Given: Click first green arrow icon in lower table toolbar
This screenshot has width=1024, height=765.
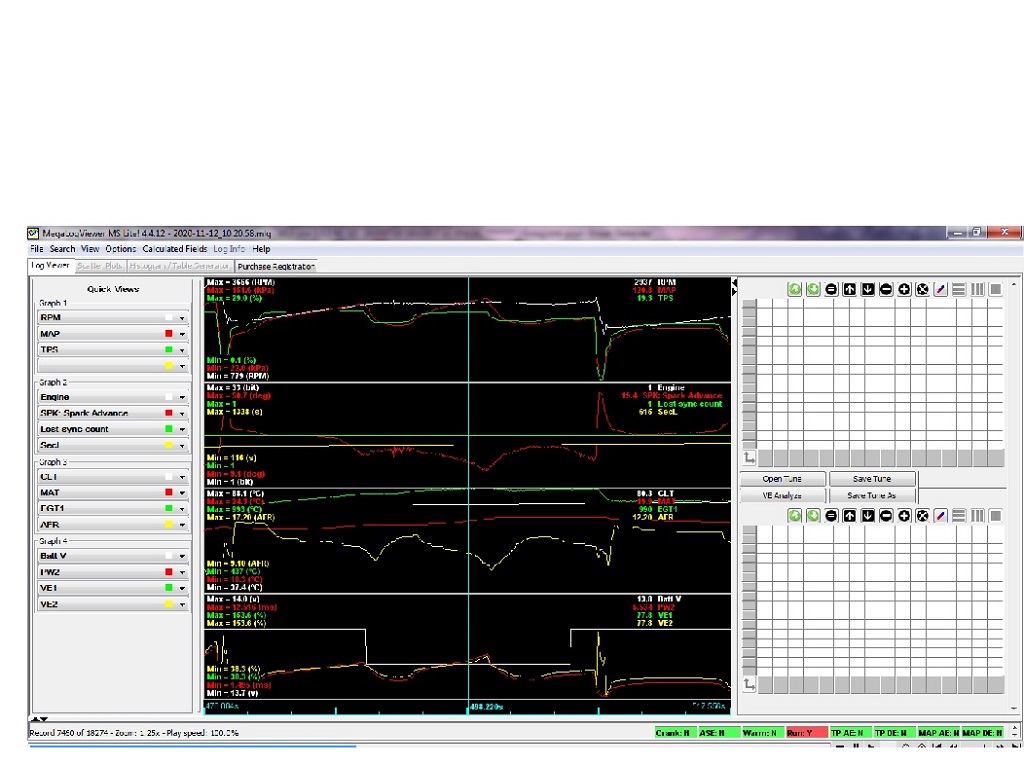Looking at the screenshot, I should pyautogui.click(x=795, y=515).
